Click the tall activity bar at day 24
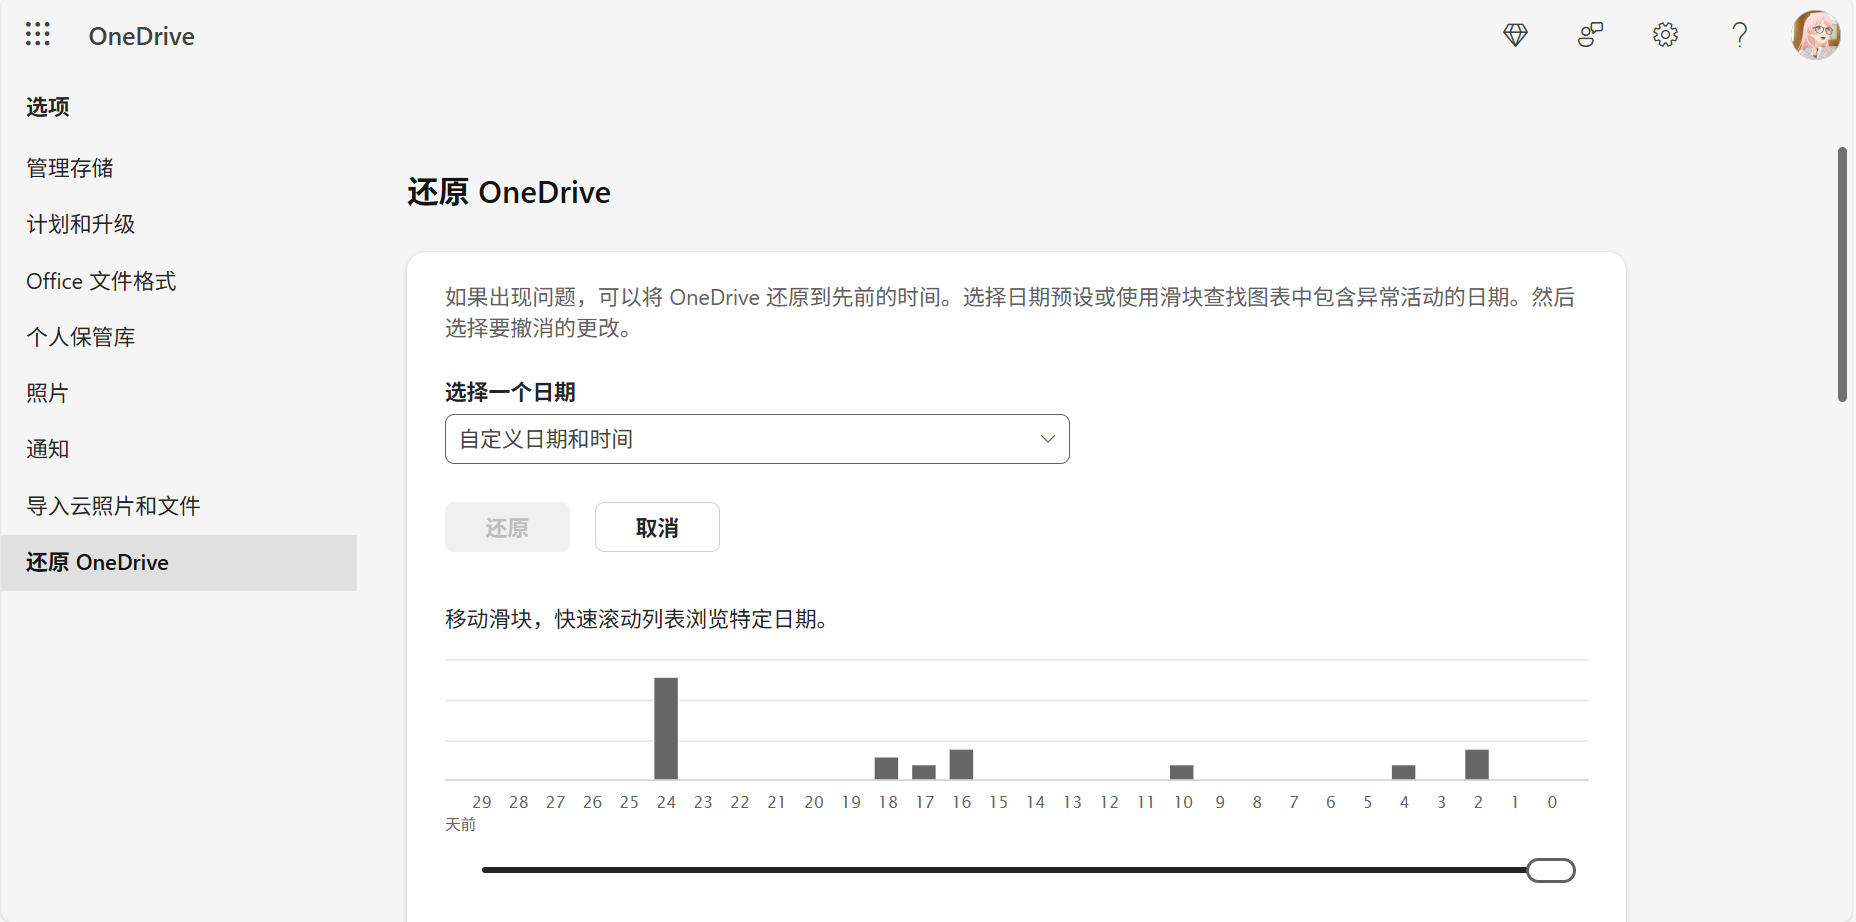 tap(666, 726)
